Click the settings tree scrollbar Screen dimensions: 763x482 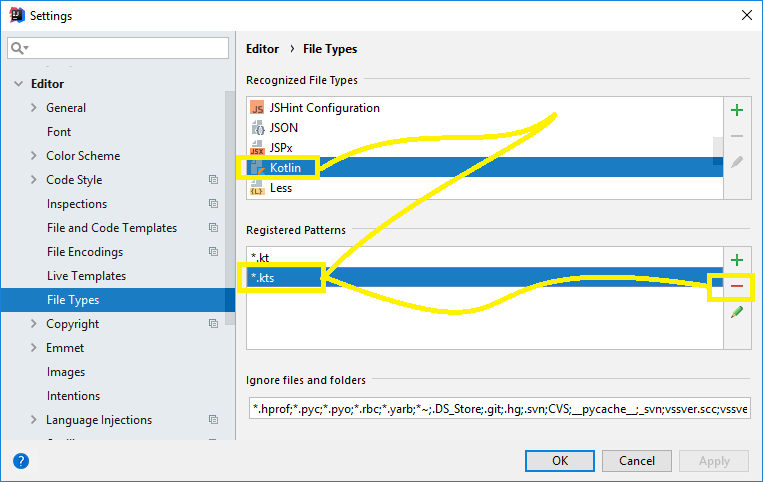(x=230, y=208)
